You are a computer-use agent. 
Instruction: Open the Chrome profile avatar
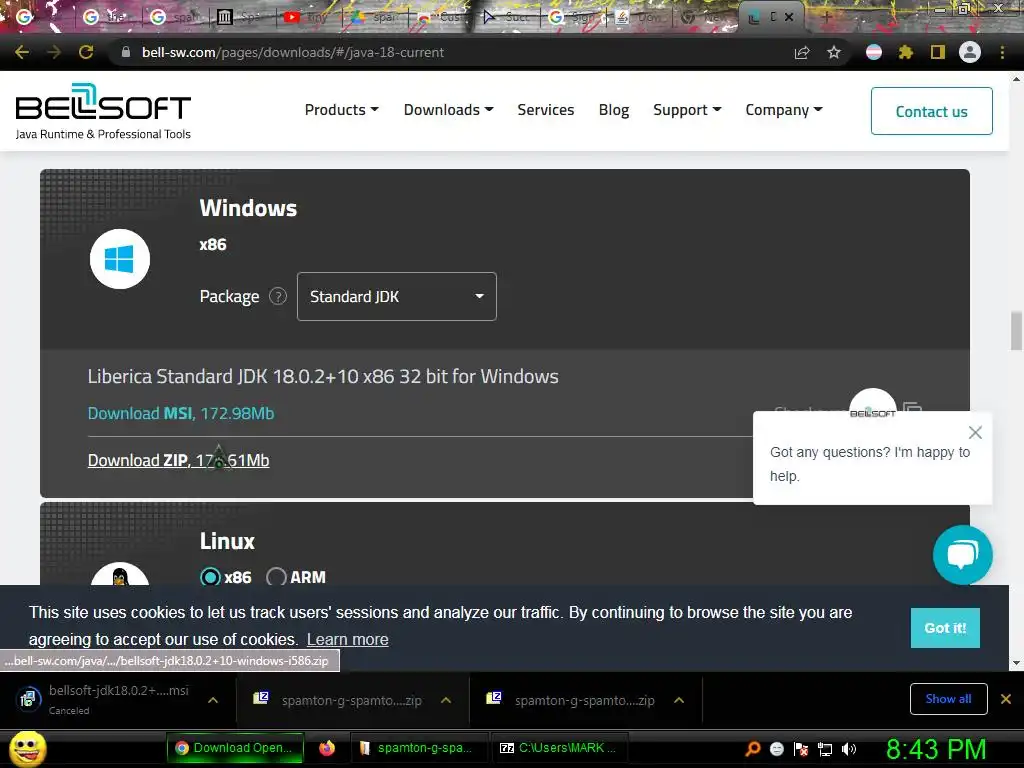970,52
